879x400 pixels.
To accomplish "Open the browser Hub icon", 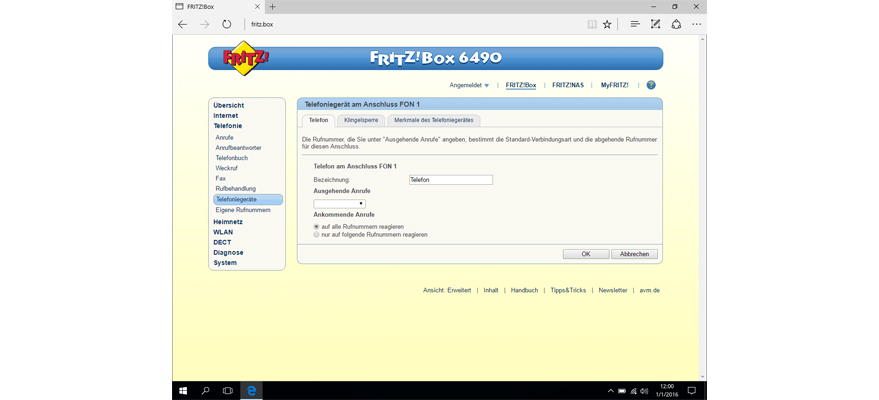I will coord(635,24).
